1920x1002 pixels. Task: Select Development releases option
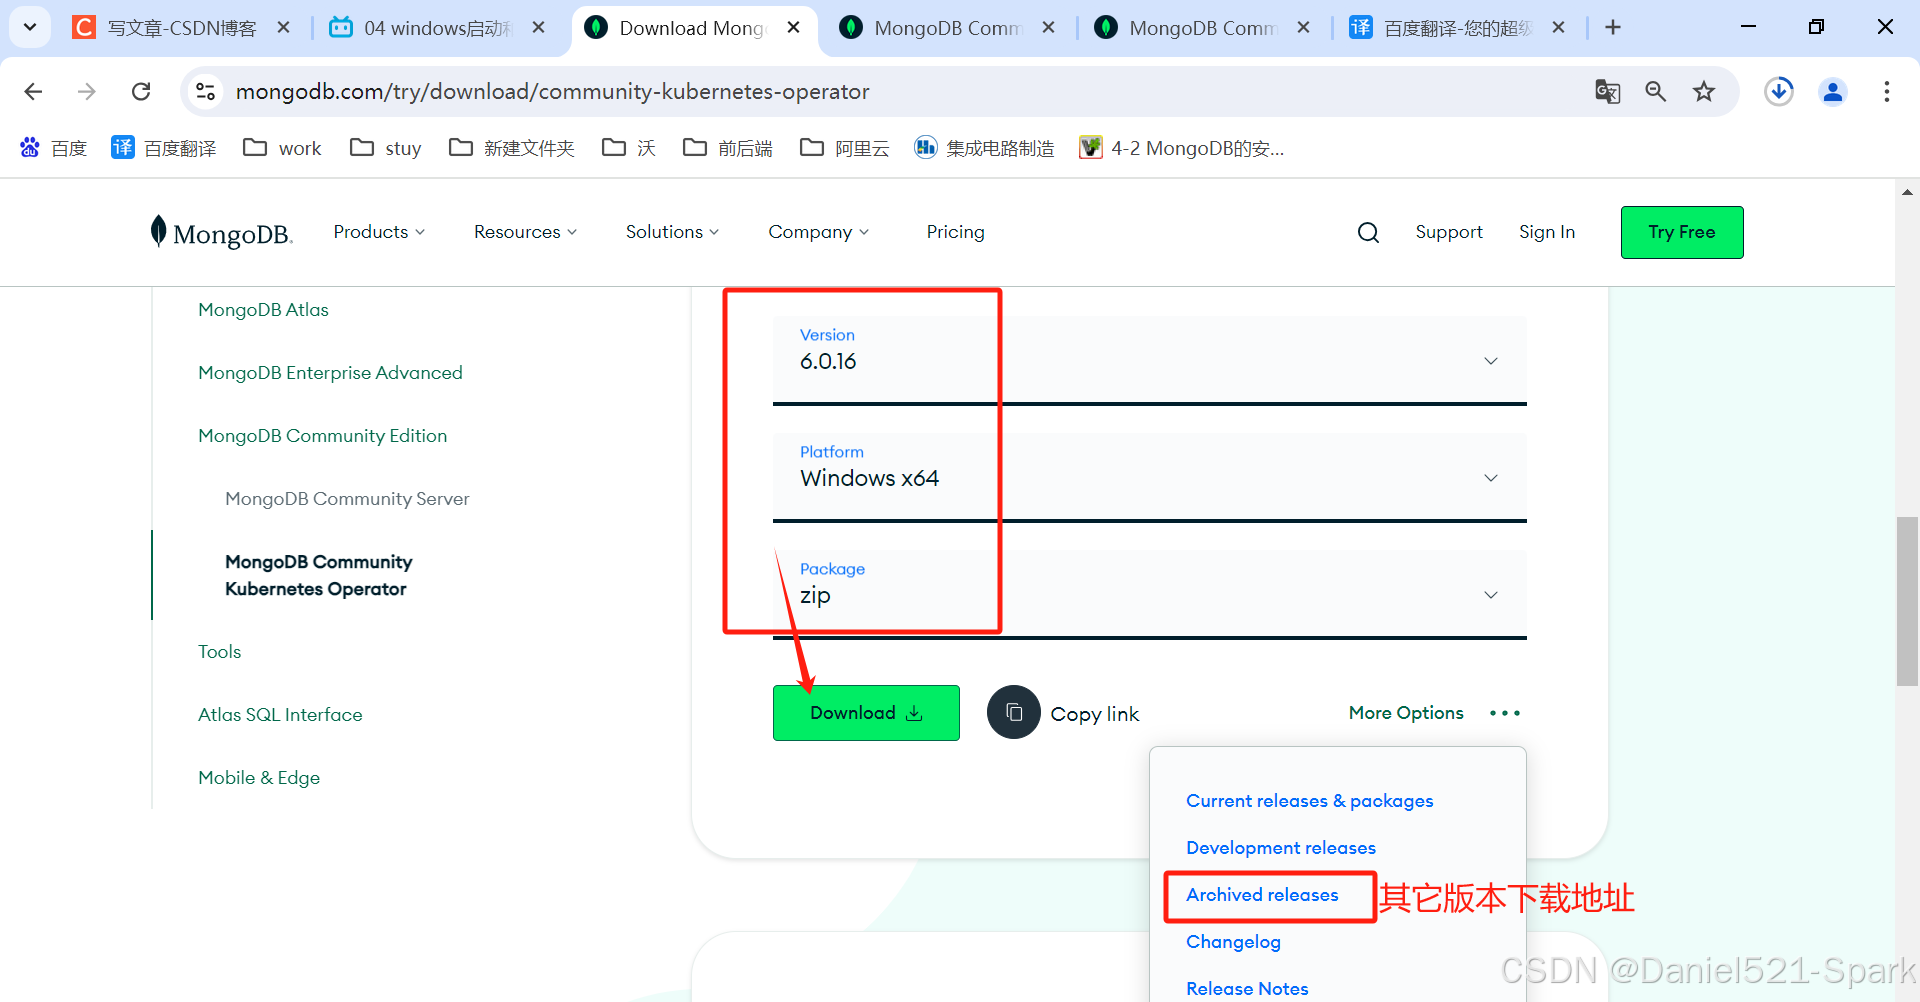click(x=1281, y=848)
